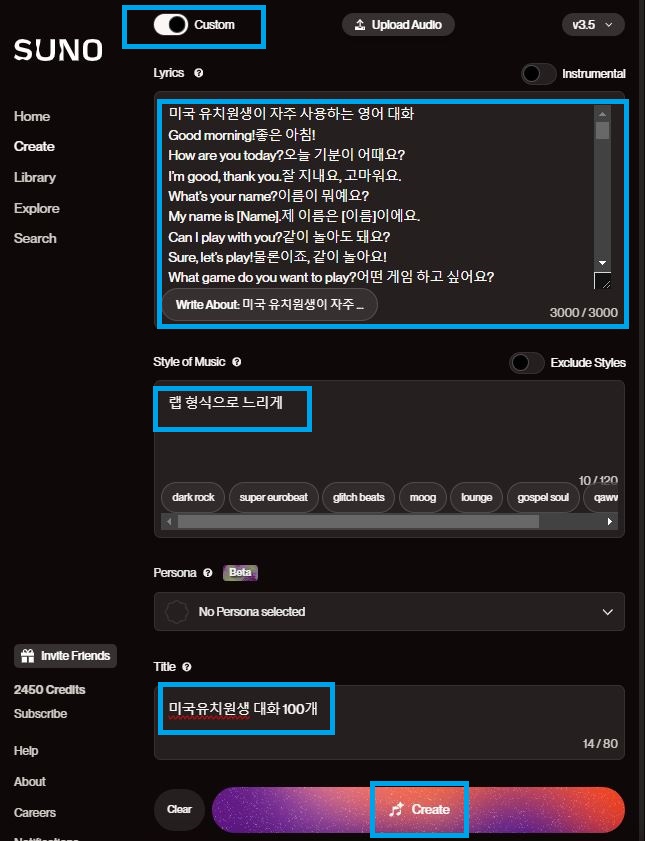Screen dimensions: 645x841
Task: Click the lyrics scrollbar up arrow
Action: 603,114
